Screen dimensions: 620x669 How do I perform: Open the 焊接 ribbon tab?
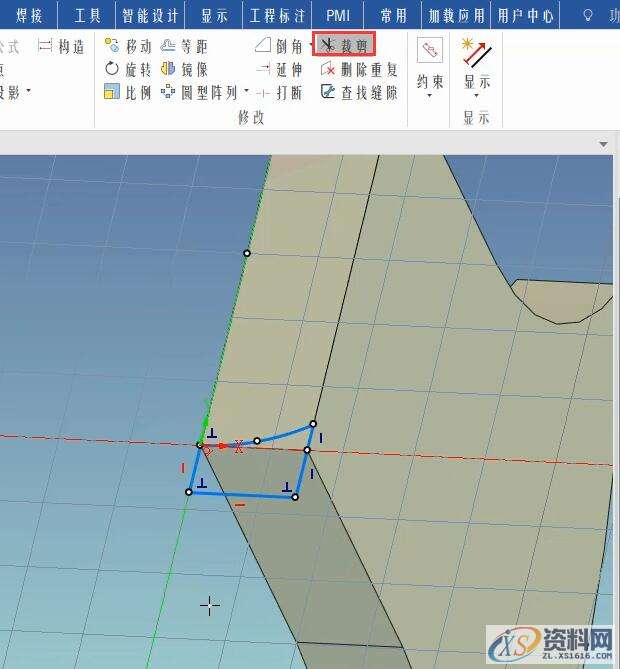tap(29, 16)
